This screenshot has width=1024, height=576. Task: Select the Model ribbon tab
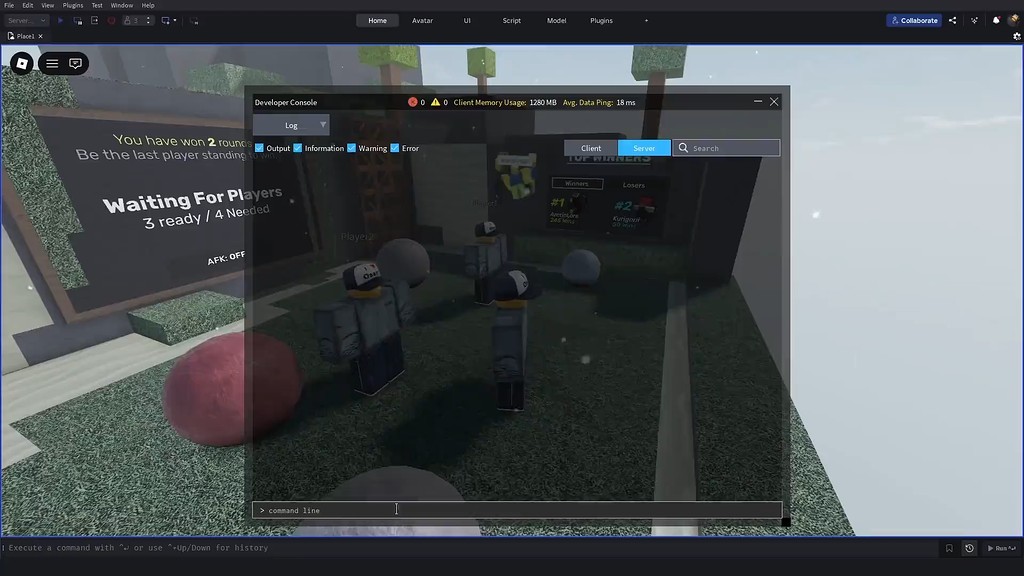(556, 20)
